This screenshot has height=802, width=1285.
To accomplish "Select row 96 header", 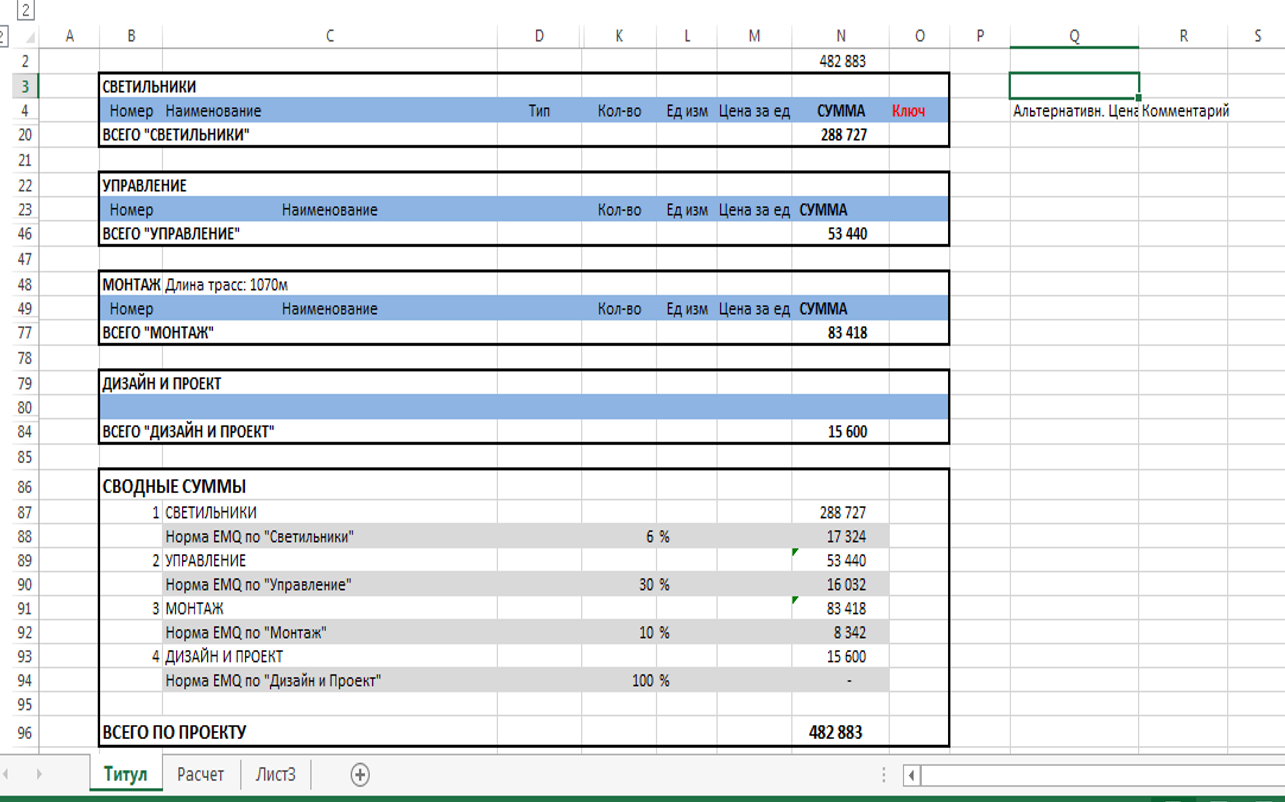I will pos(24,732).
